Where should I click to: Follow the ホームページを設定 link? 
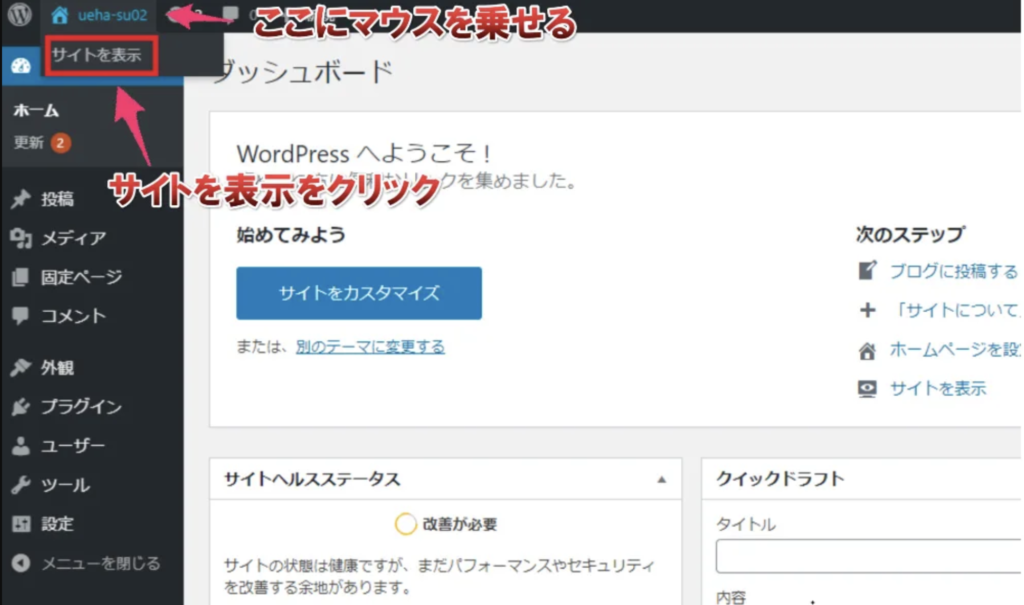pyautogui.click(x=955, y=350)
